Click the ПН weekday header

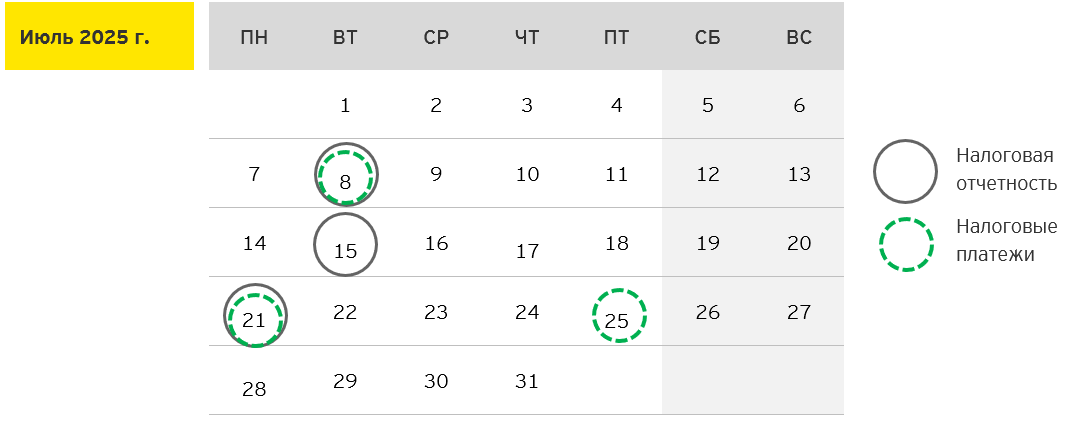click(x=254, y=38)
